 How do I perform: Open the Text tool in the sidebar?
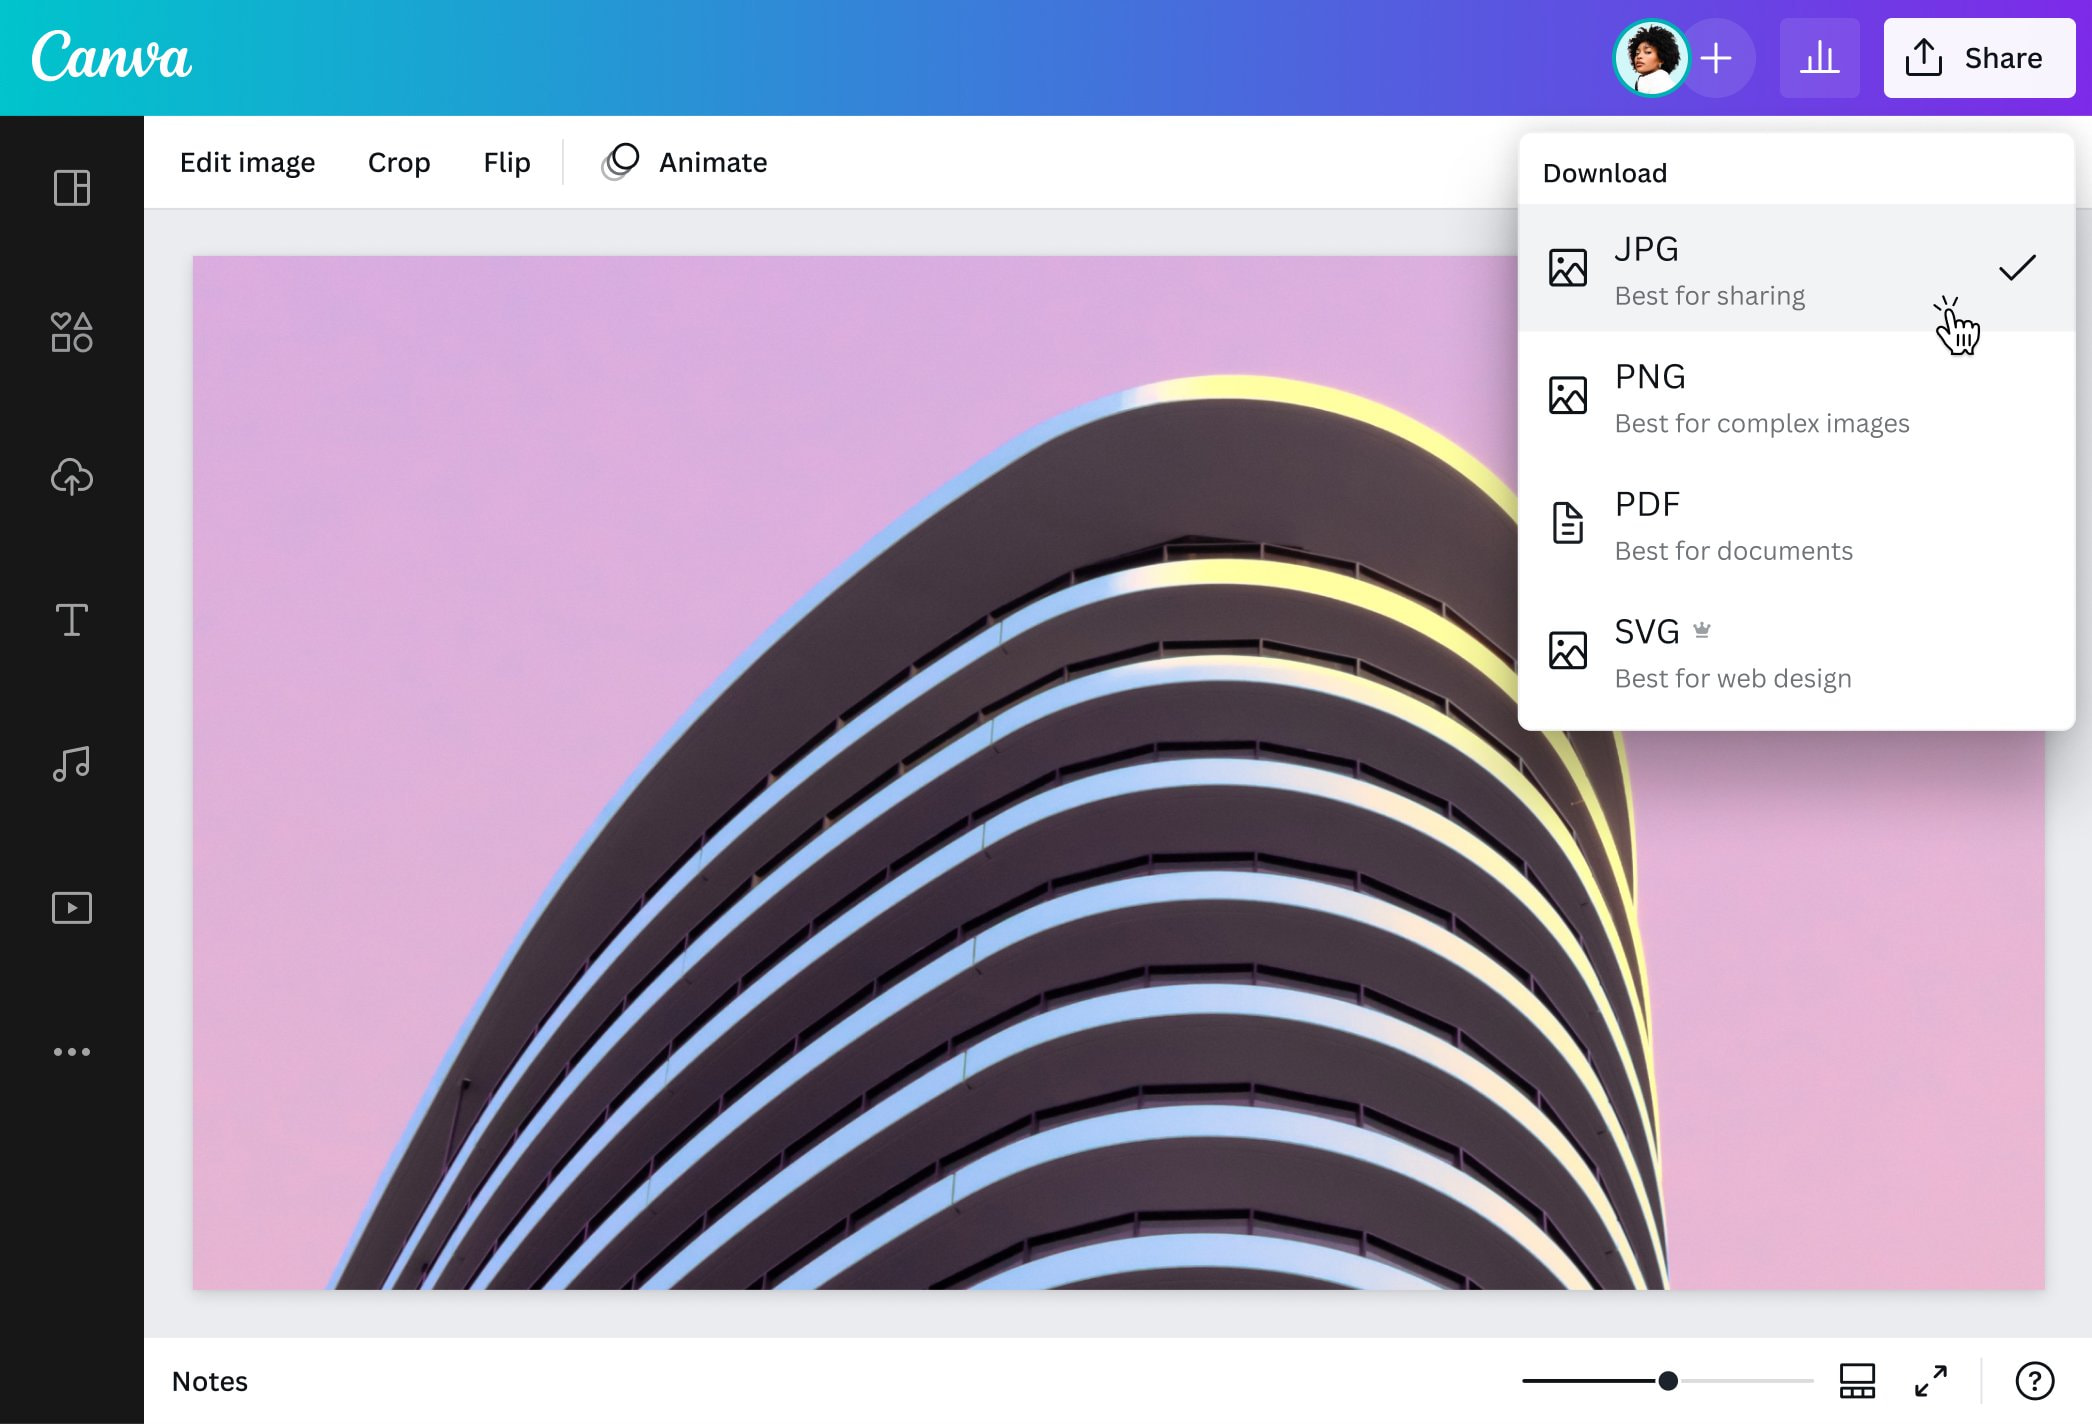[x=71, y=620]
